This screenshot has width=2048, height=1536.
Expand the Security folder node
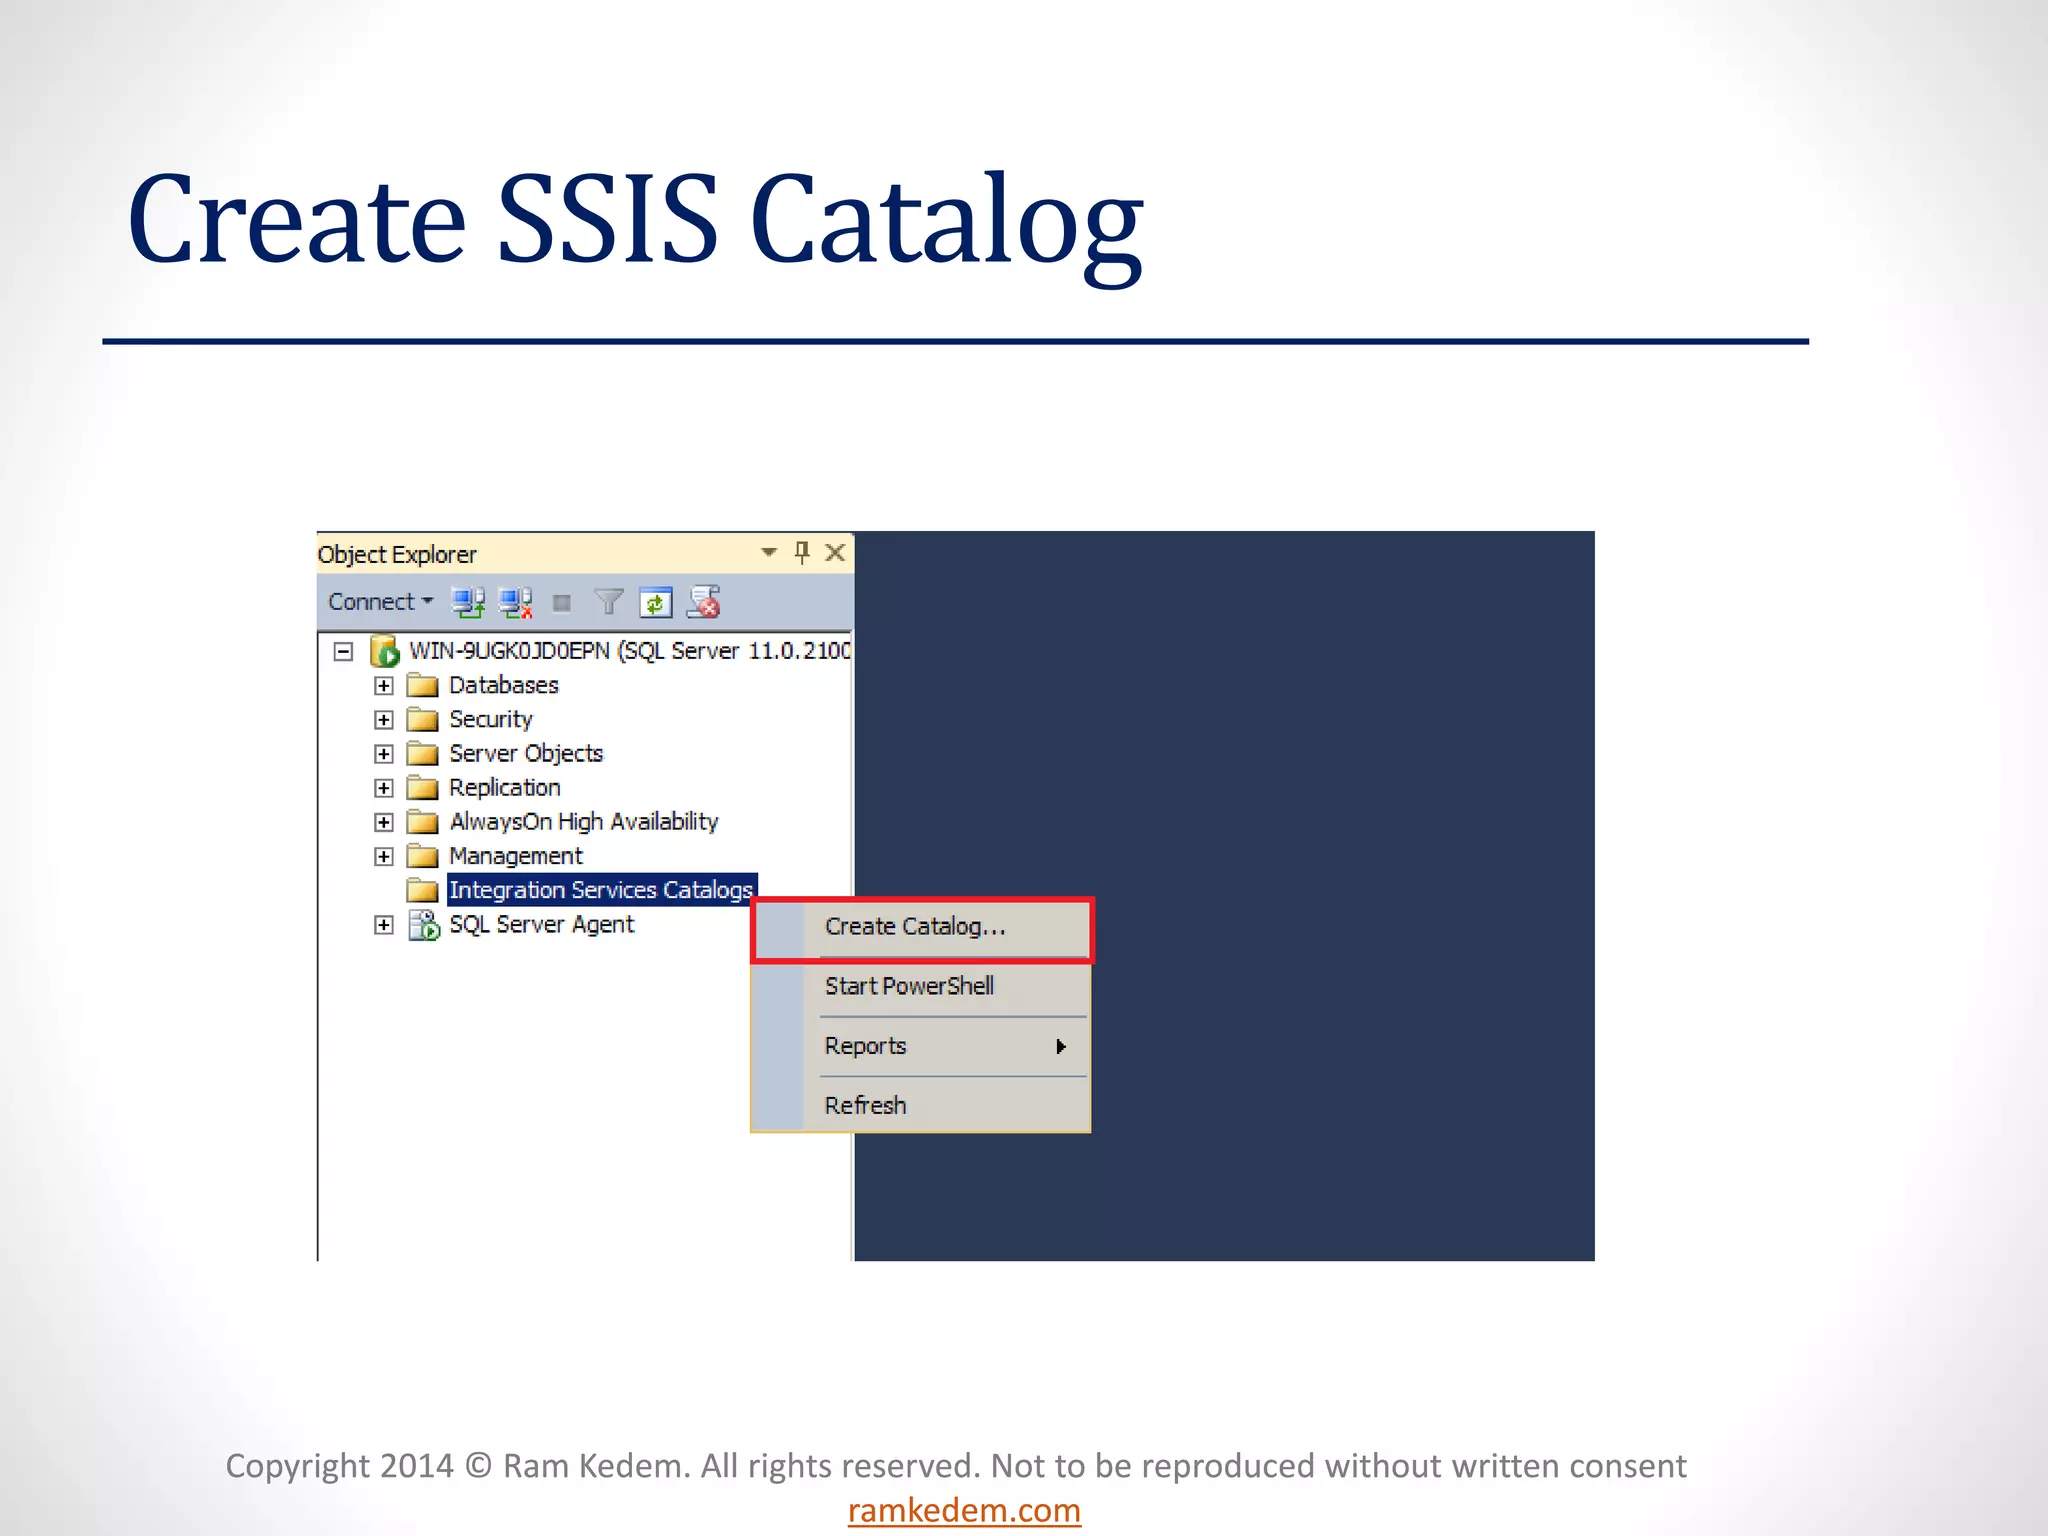coord(383,720)
